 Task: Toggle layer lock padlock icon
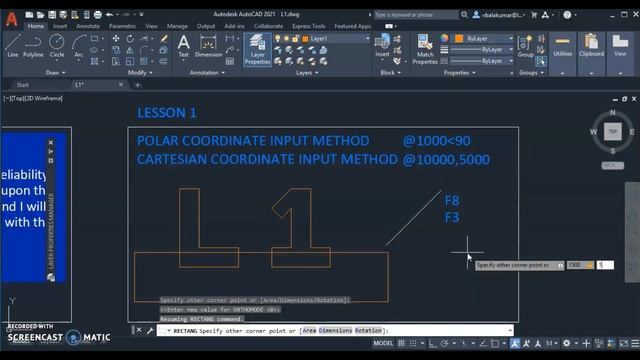[x=296, y=38]
